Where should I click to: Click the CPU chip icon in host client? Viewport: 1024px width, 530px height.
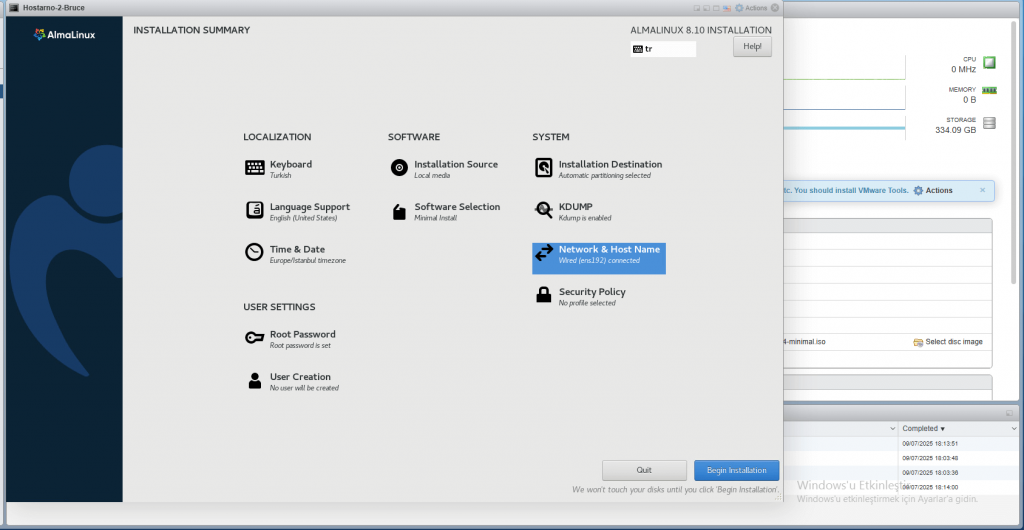[989, 63]
